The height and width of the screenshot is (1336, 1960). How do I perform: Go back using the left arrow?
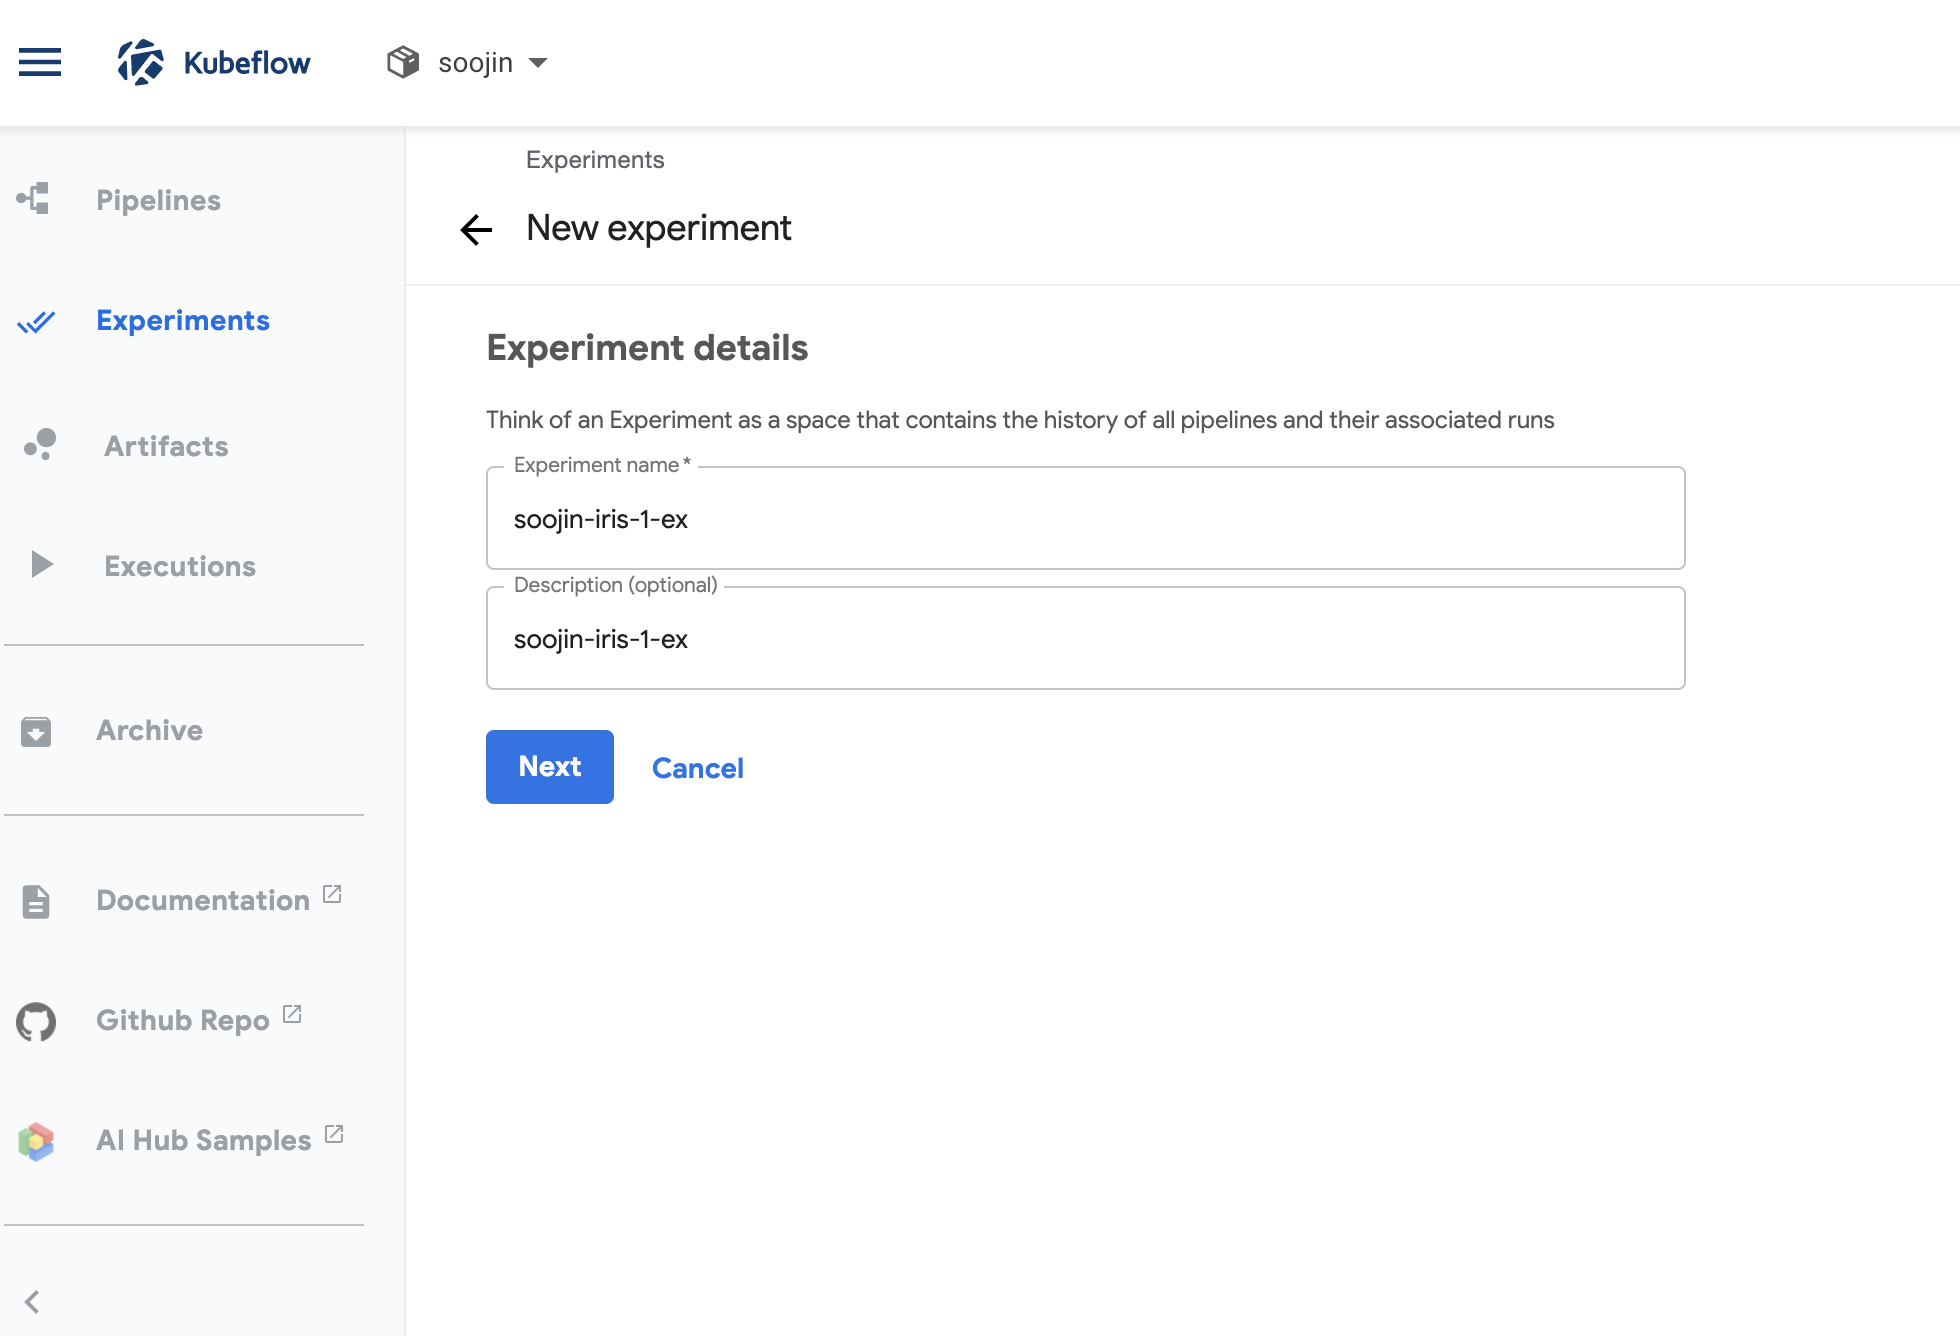tap(476, 229)
